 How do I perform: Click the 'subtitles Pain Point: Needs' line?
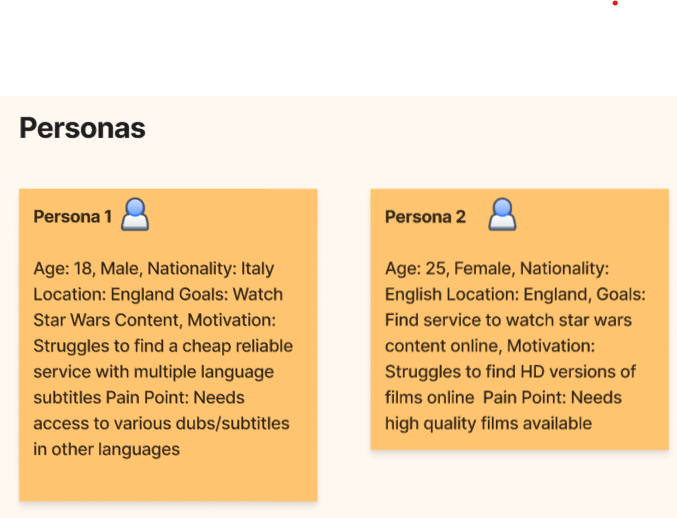click(x=141, y=398)
